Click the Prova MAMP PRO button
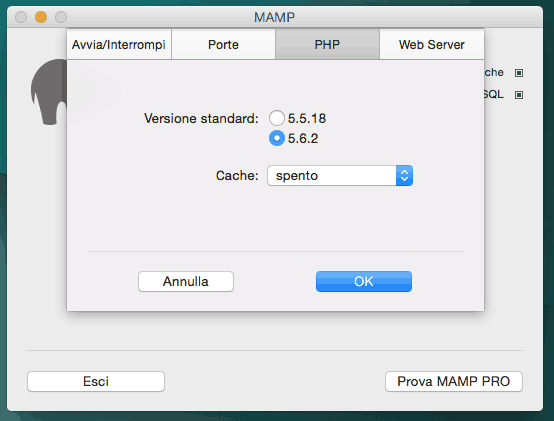Screen dimensions: 554x421 454,381
